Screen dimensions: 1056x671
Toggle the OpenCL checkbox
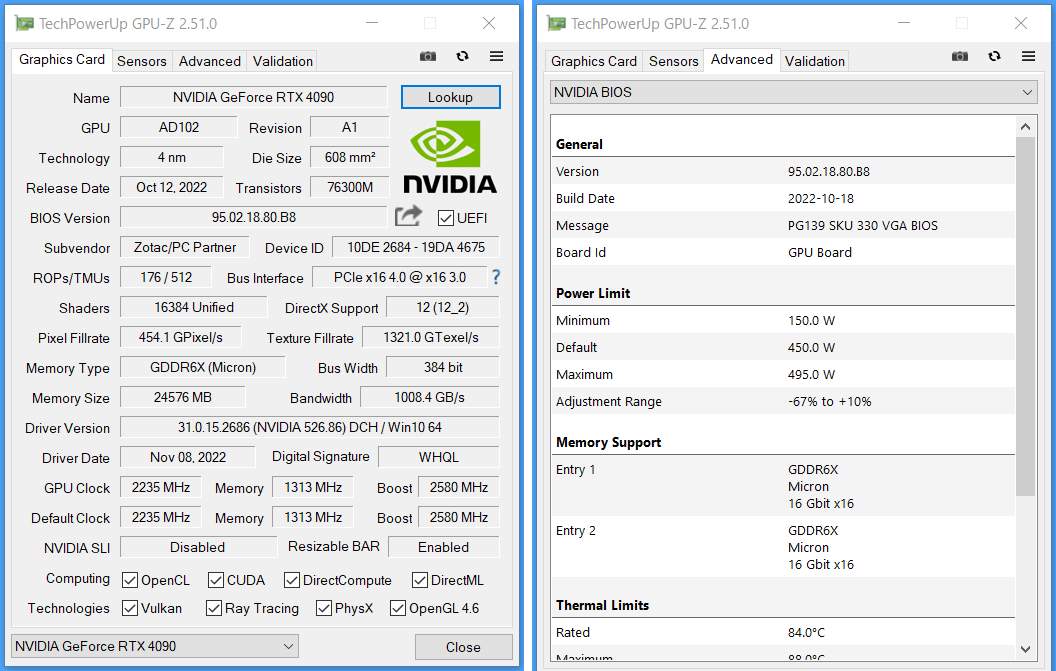tap(130, 580)
